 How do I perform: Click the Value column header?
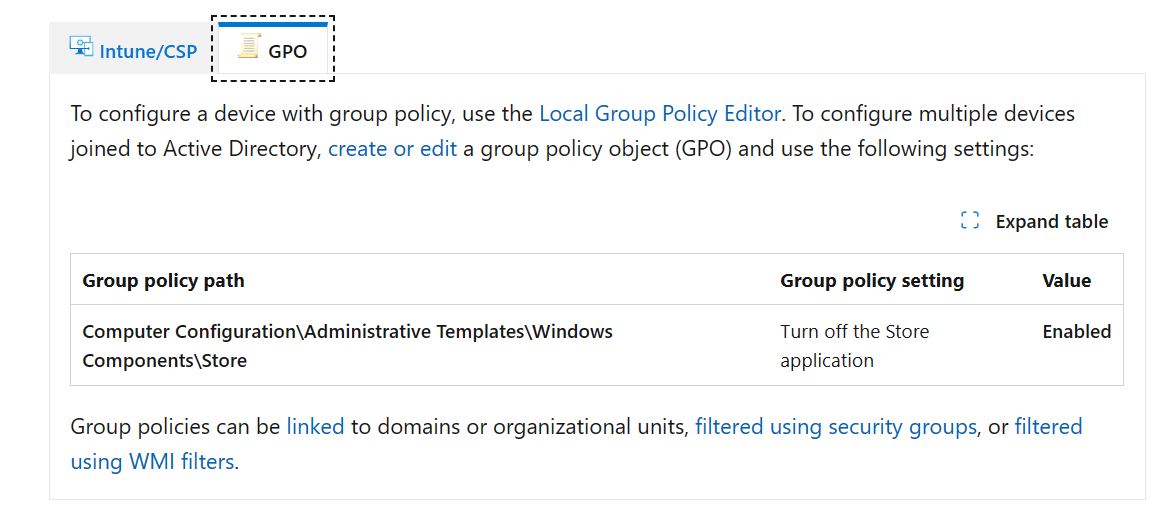click(1067, 281)
